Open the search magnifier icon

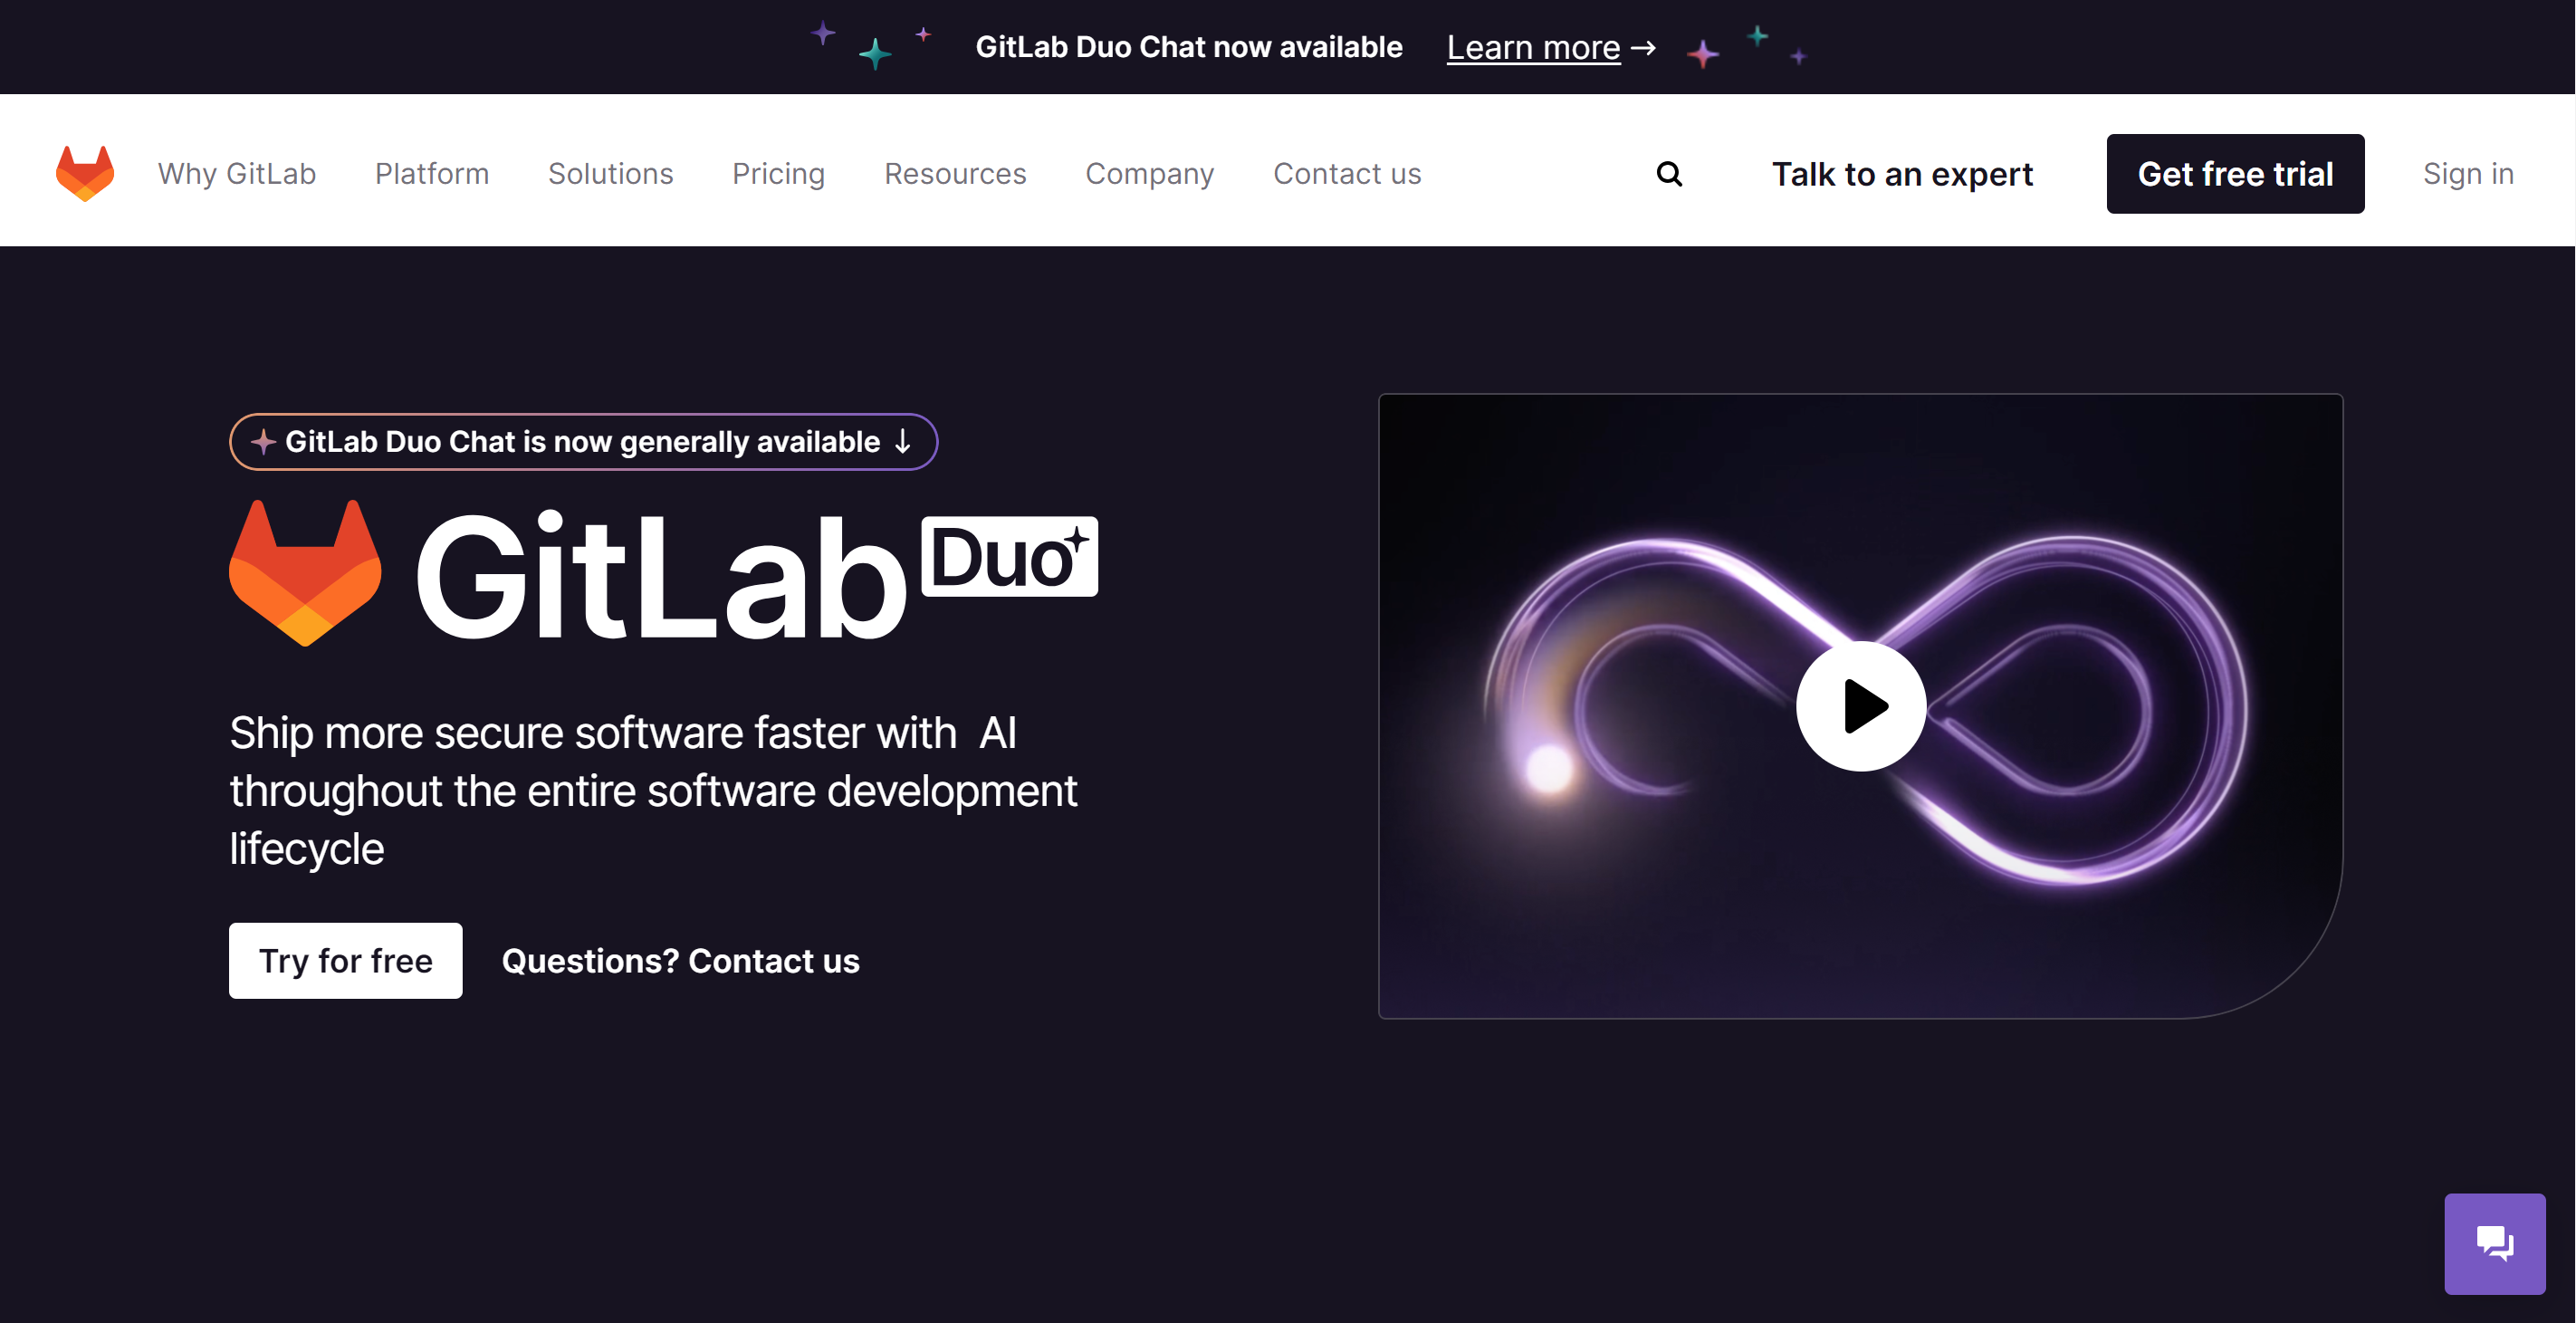[x=1669, y=174]
